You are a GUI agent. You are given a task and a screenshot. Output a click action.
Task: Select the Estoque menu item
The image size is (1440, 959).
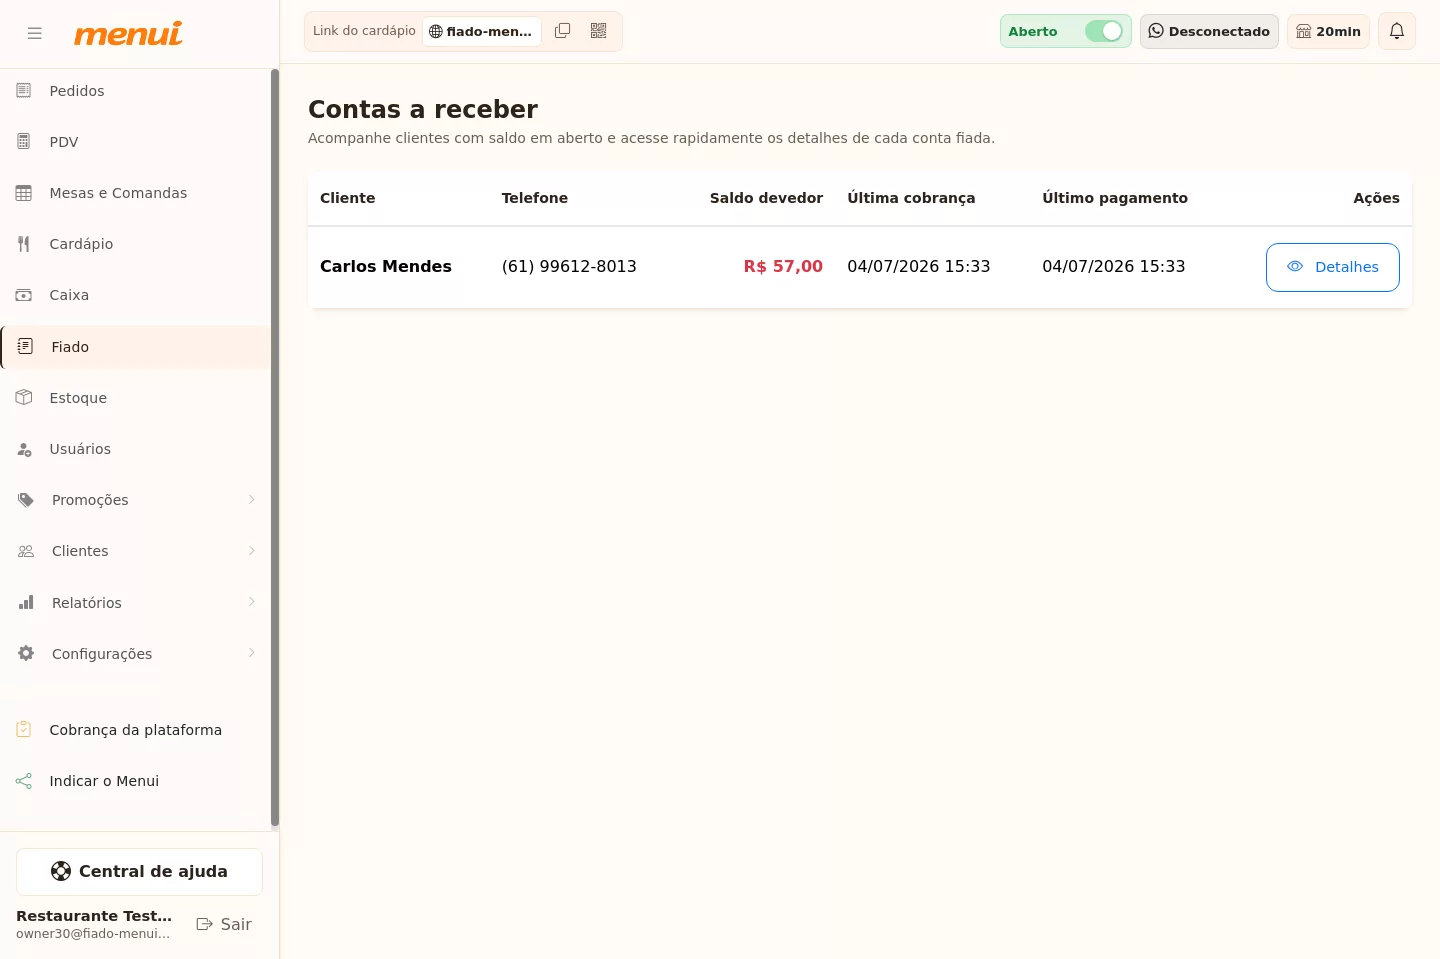pyautogui.click(x=136, y=398)
